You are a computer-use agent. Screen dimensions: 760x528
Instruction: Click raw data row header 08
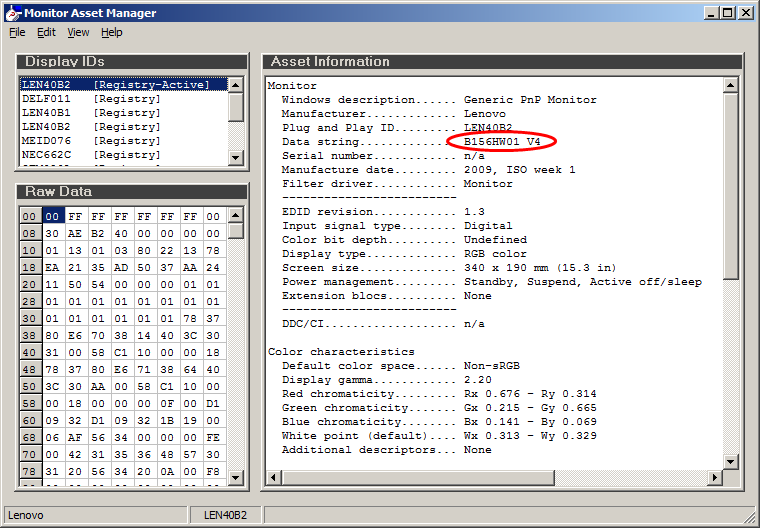[x=30, y=234]
